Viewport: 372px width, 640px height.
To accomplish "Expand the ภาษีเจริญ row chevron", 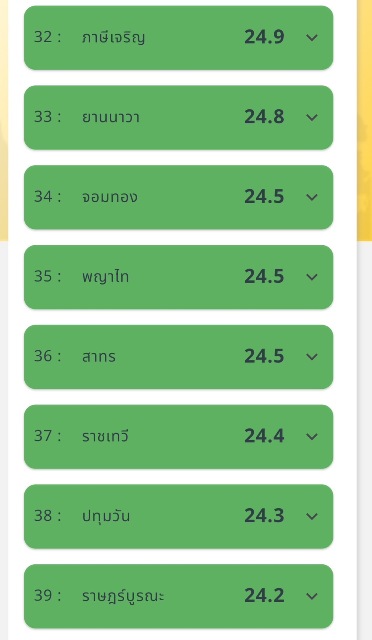I will pos(312,38).
